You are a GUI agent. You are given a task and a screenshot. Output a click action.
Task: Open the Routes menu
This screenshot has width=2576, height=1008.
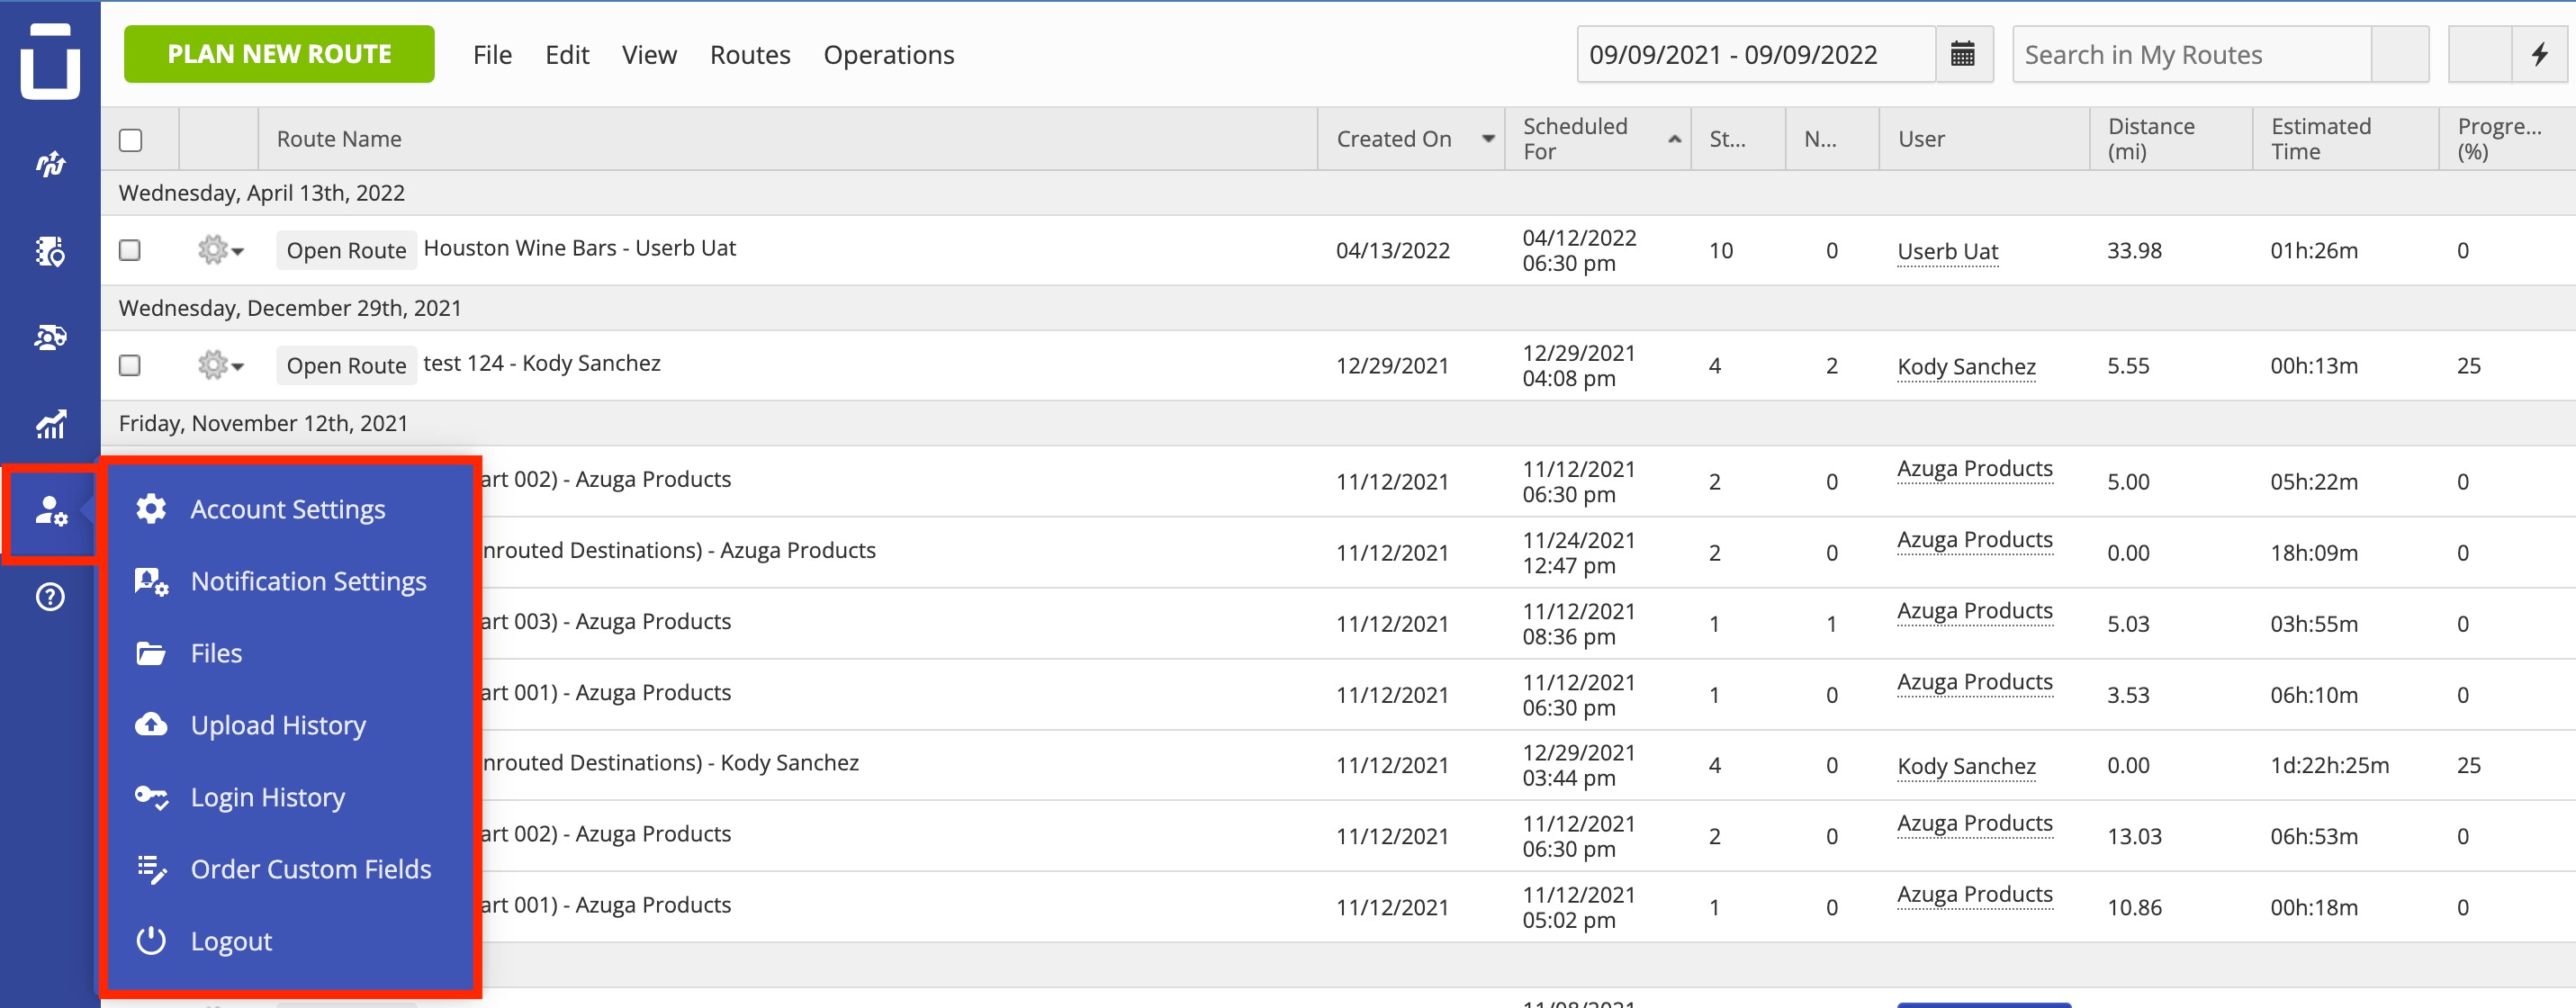point(750,54)
